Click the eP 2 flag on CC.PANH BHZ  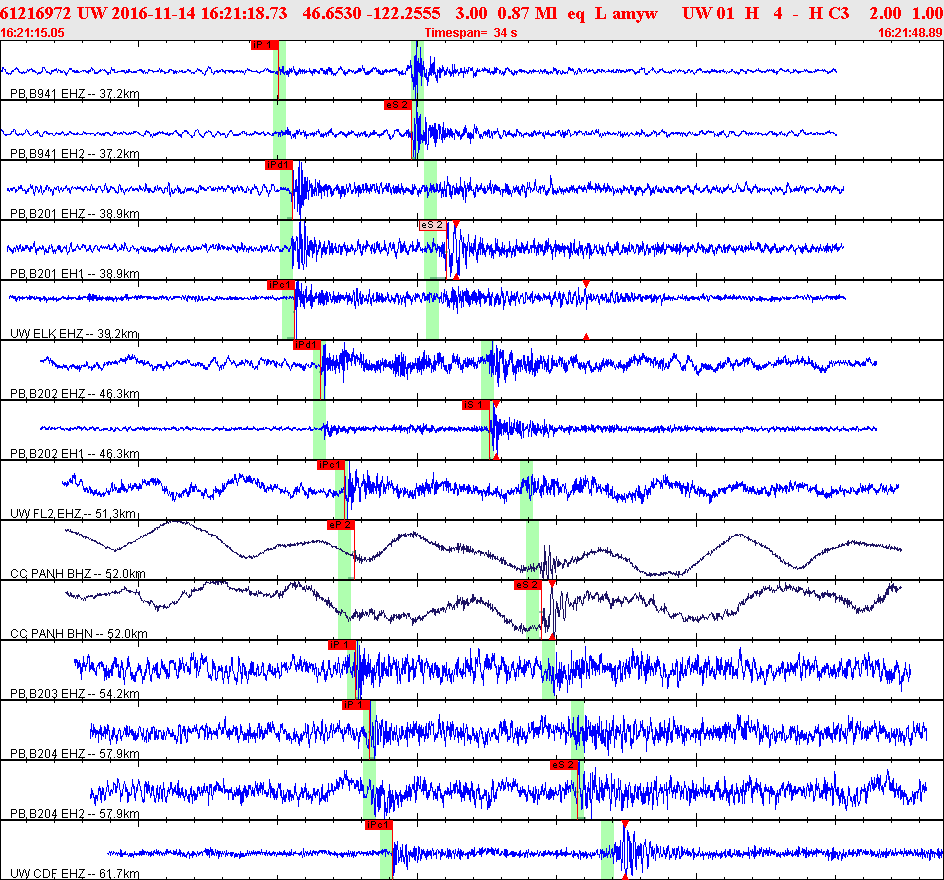(340, 525)
